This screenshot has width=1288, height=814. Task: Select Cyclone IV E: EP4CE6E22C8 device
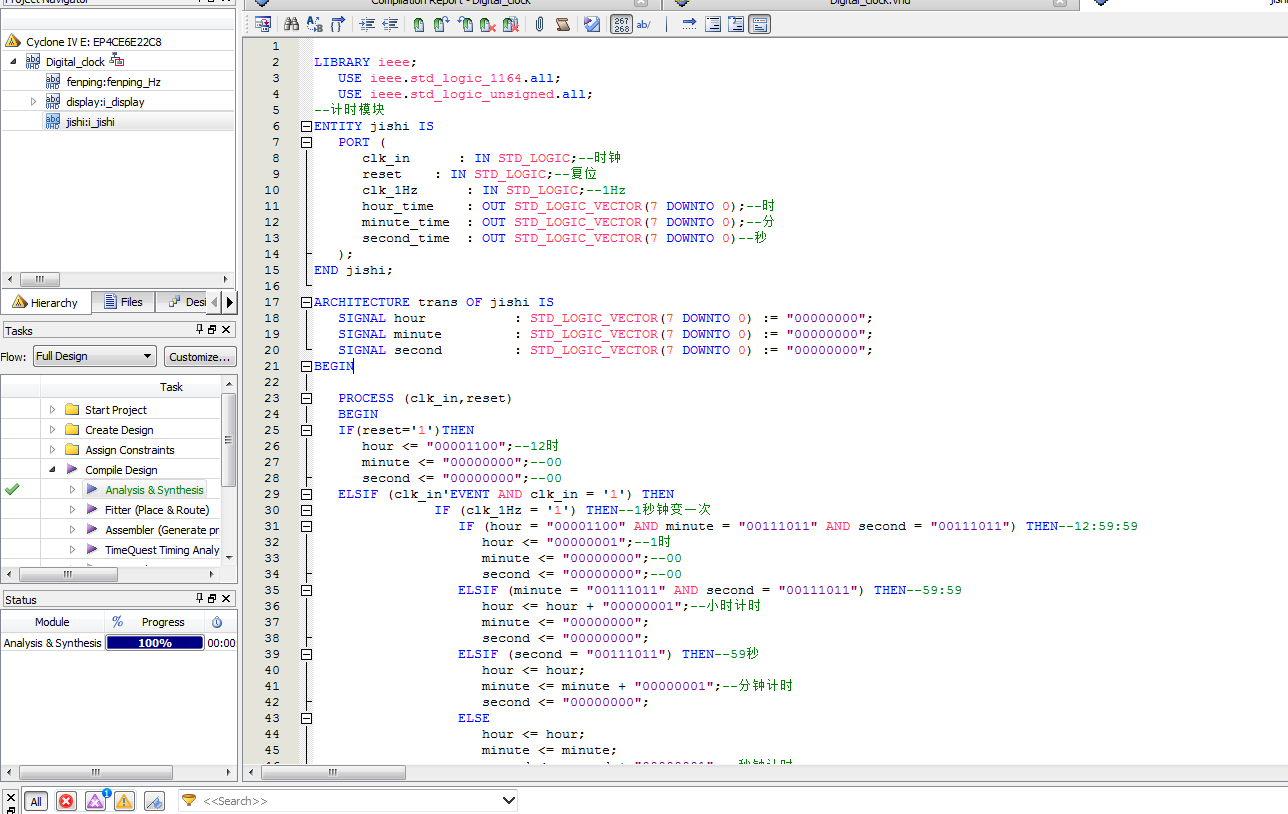point(93,42)
